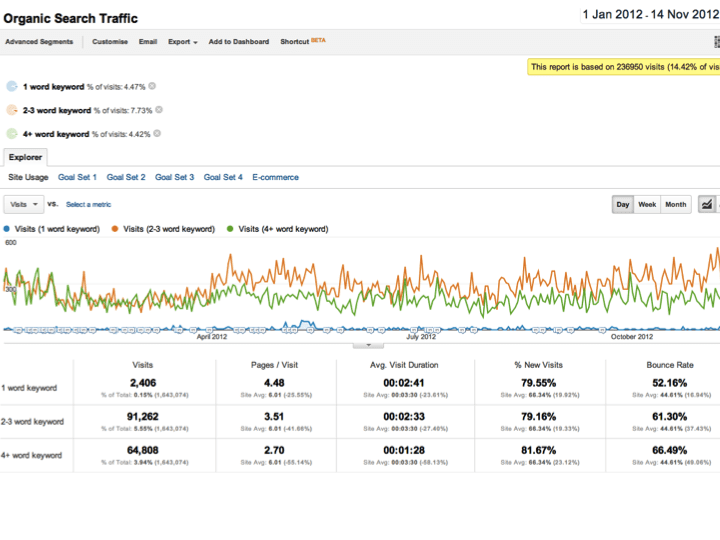Click the grid icon in the toolbar
The width and height of the screenshot is (720, 540).
click(716, 42)
